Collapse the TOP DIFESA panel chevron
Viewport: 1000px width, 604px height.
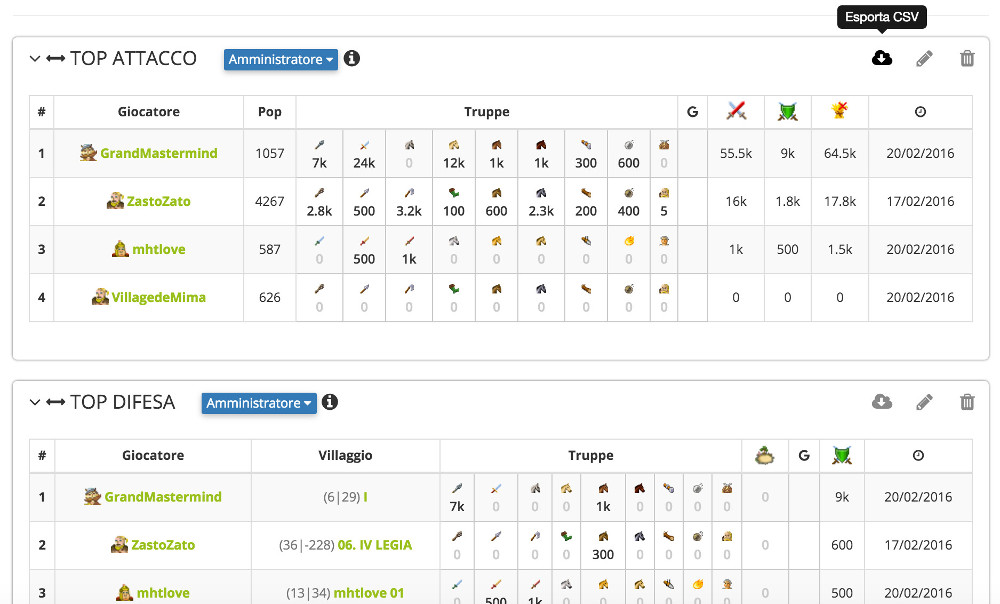coord(35,402)
